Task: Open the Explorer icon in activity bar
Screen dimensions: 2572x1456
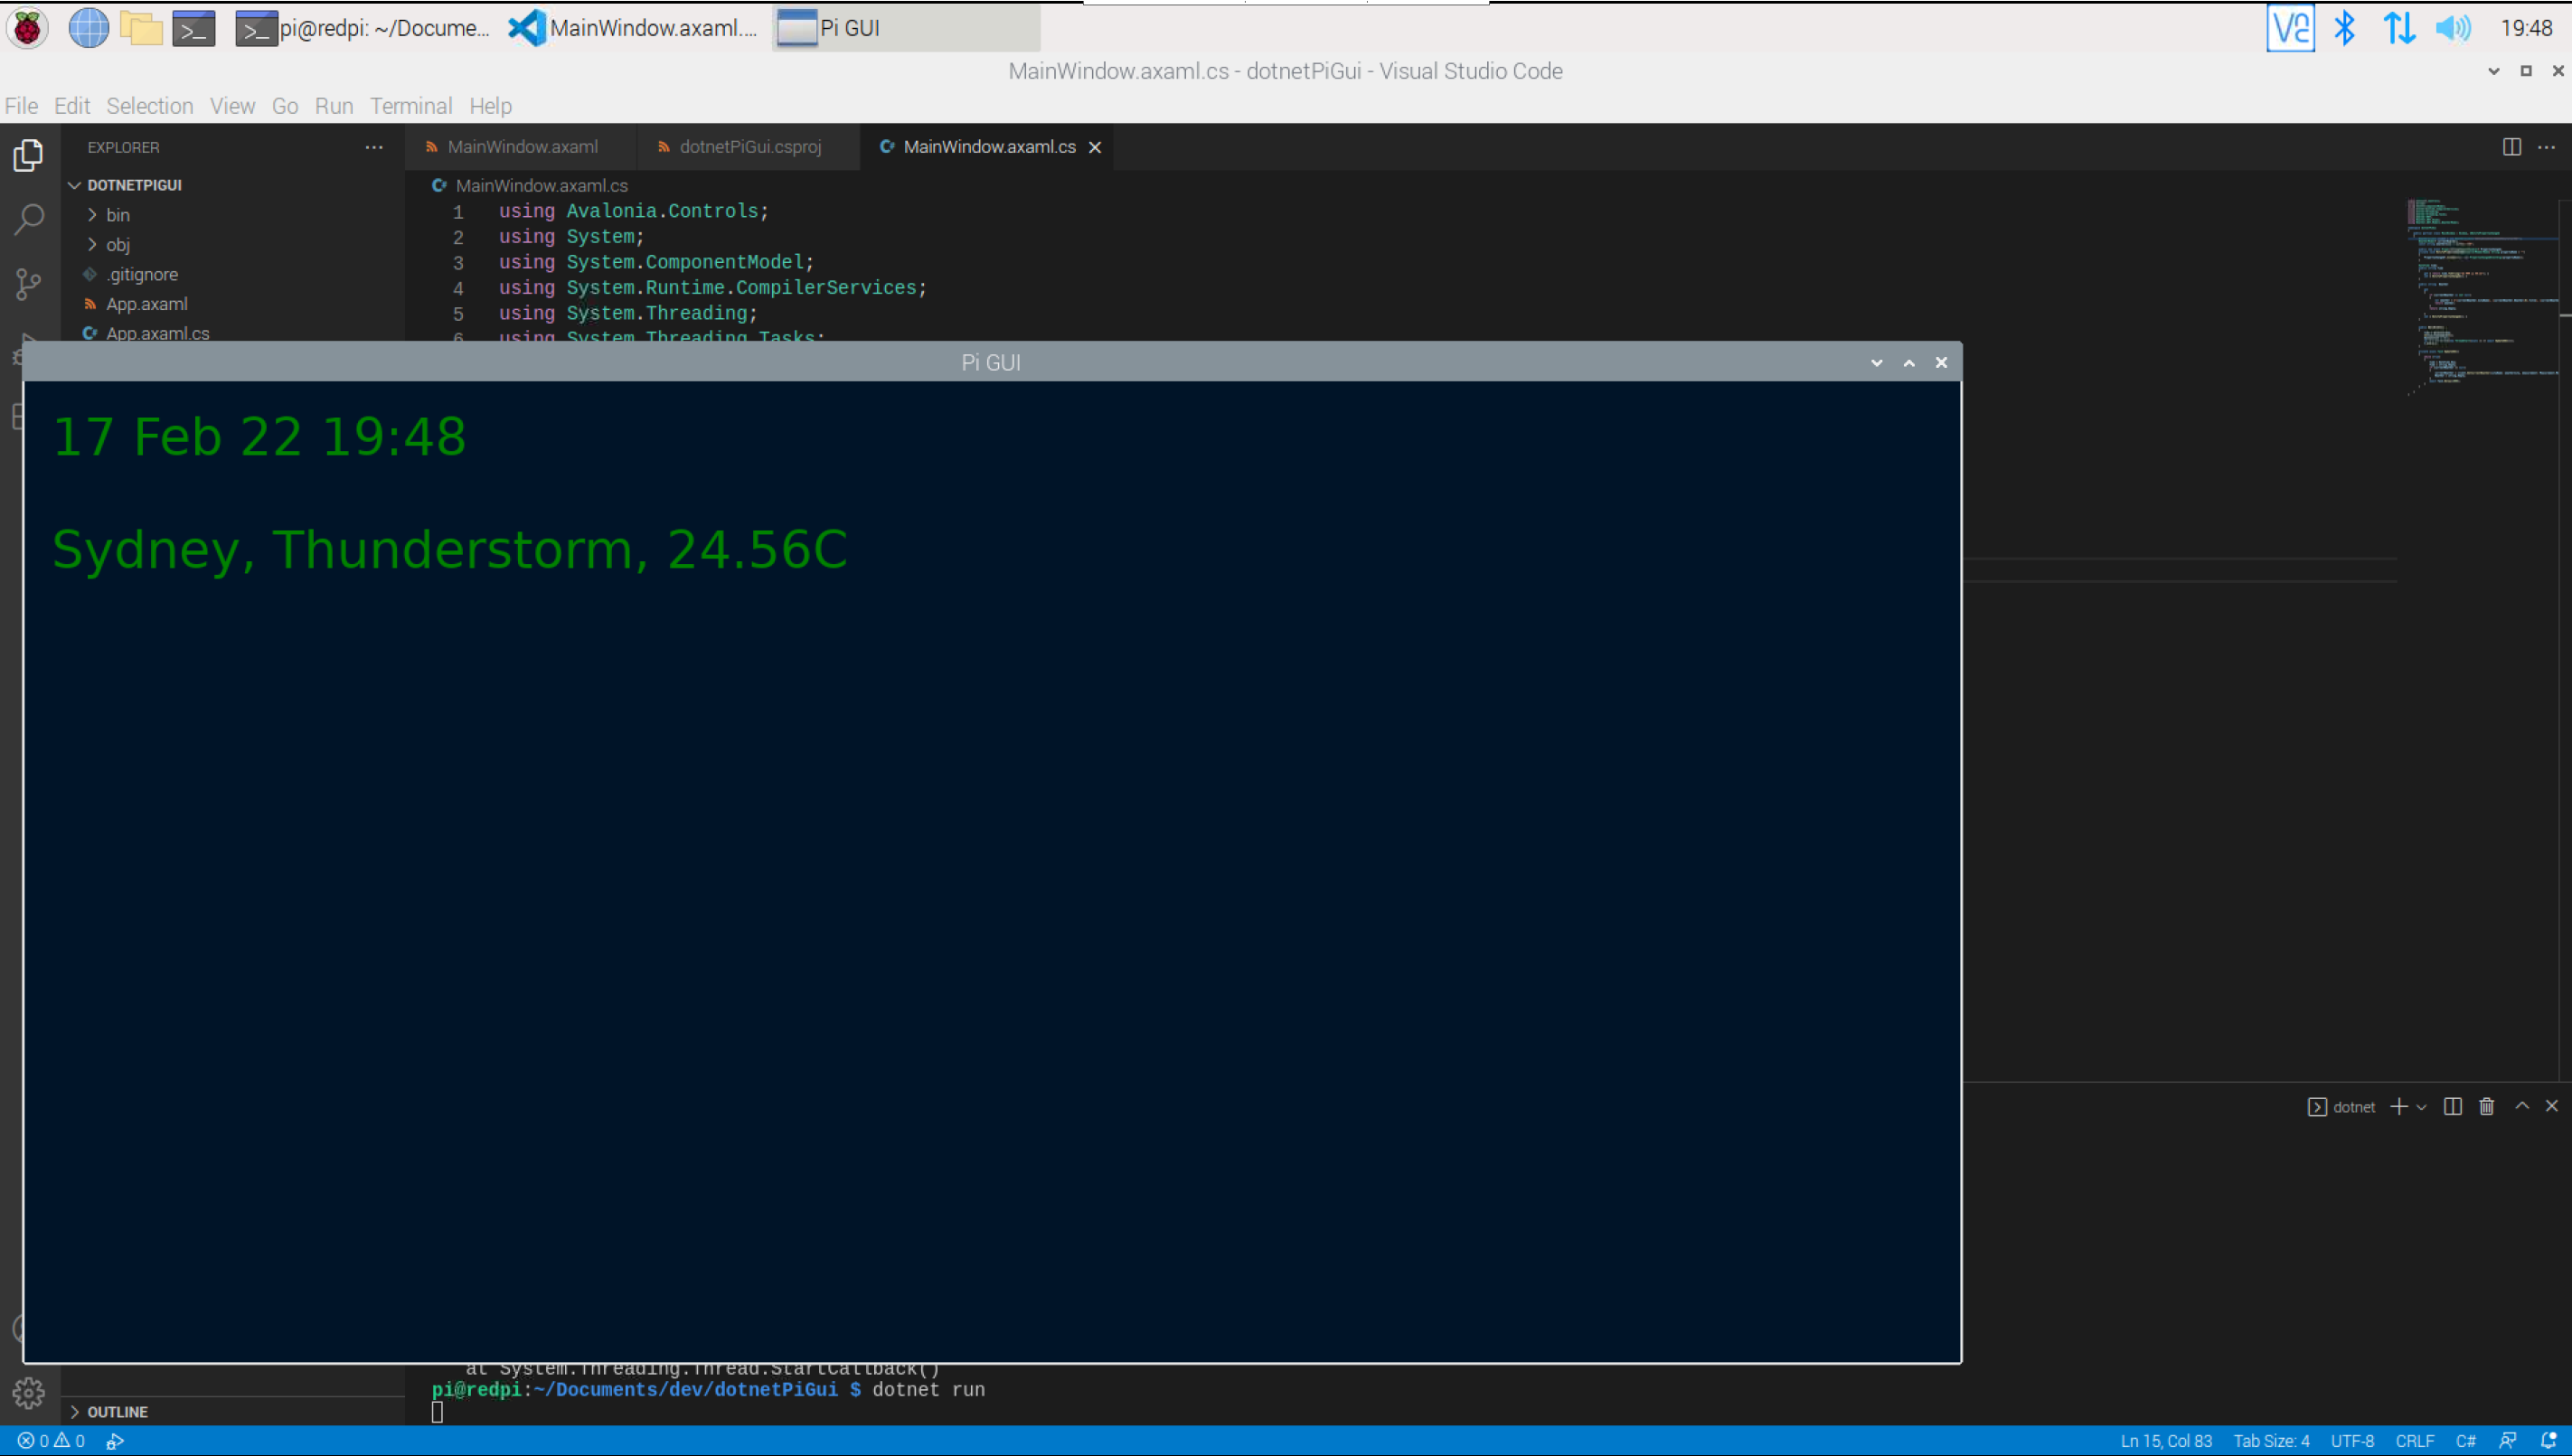Action: click(28, 155)
